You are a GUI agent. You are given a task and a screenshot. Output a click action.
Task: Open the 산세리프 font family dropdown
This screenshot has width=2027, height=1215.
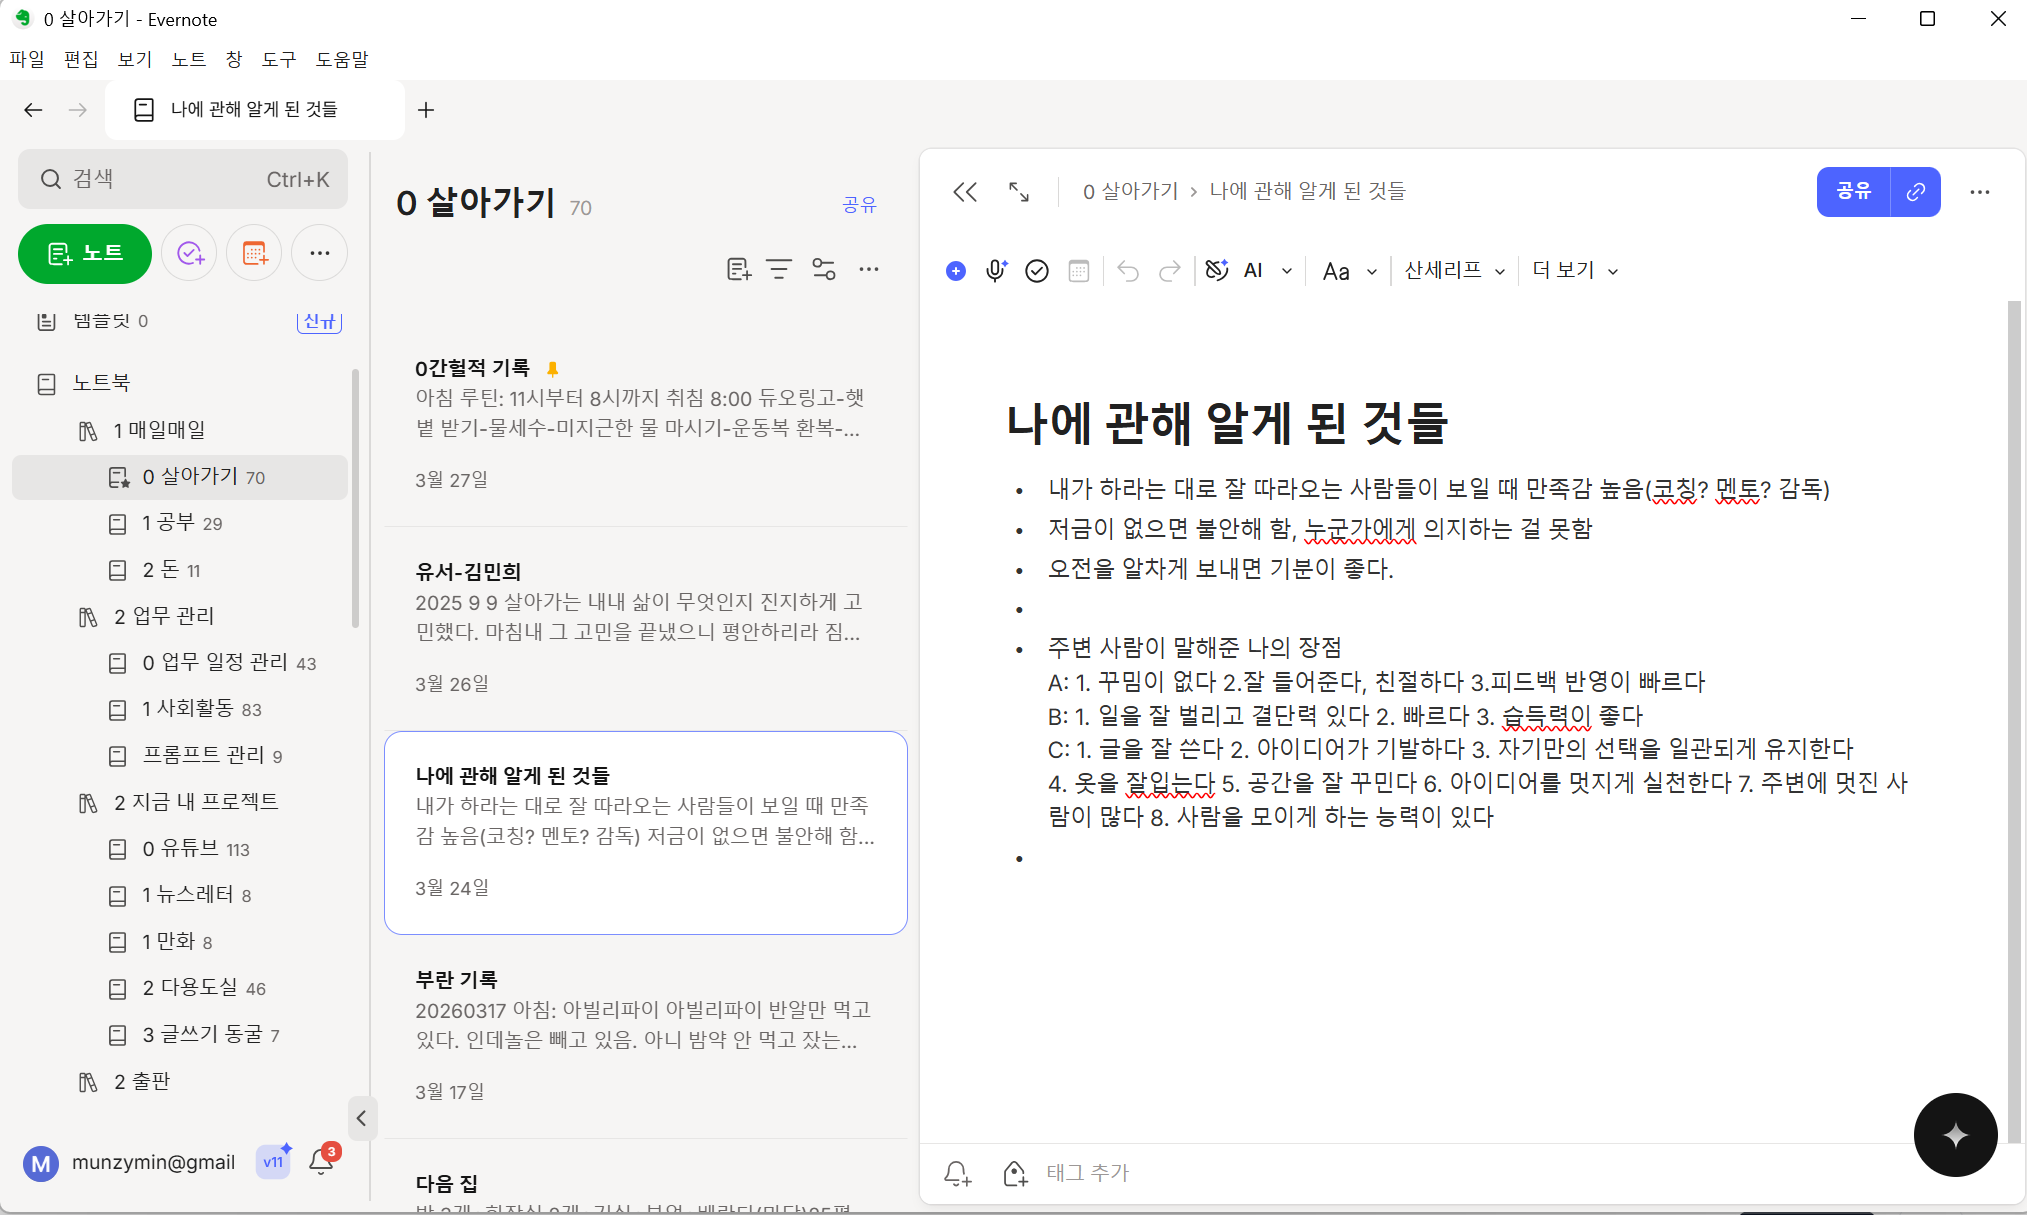pos(1453,270)
